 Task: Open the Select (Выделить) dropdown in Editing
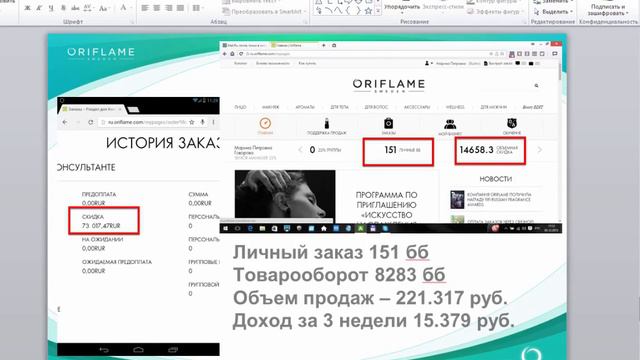pos(553,12)
